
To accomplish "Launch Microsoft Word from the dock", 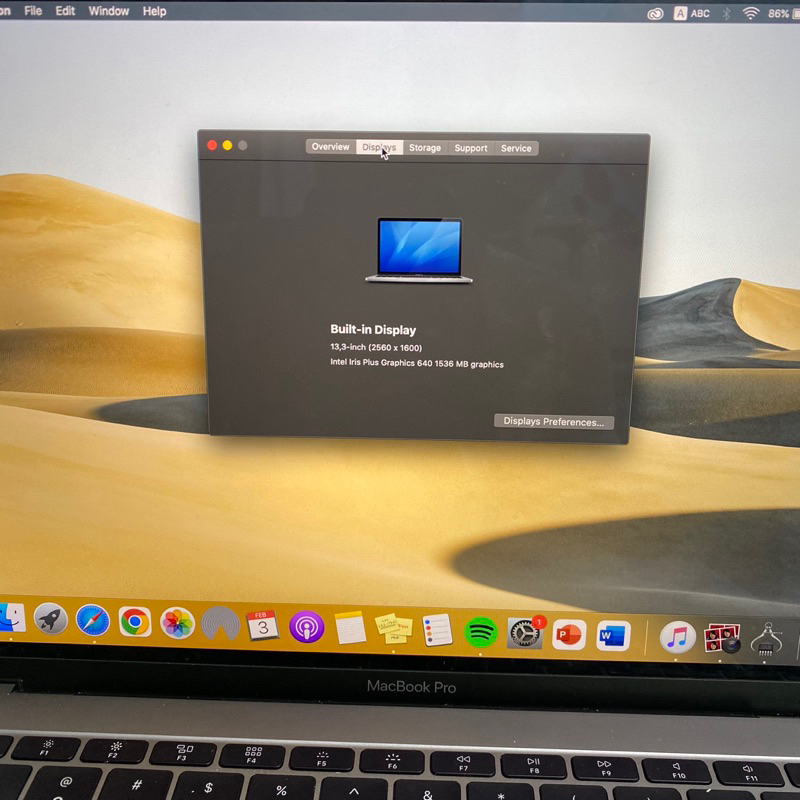I will click(613, 636).
